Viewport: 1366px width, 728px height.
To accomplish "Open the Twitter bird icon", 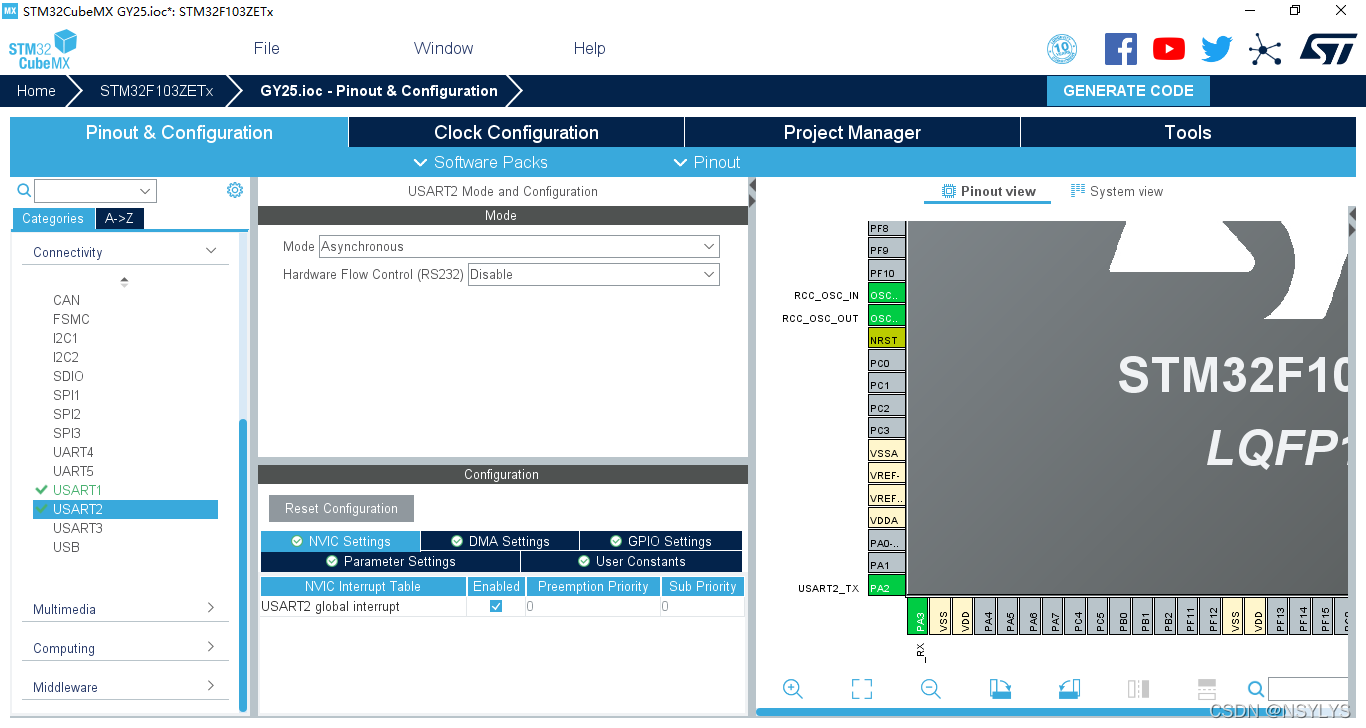I will click(1217, 49).
